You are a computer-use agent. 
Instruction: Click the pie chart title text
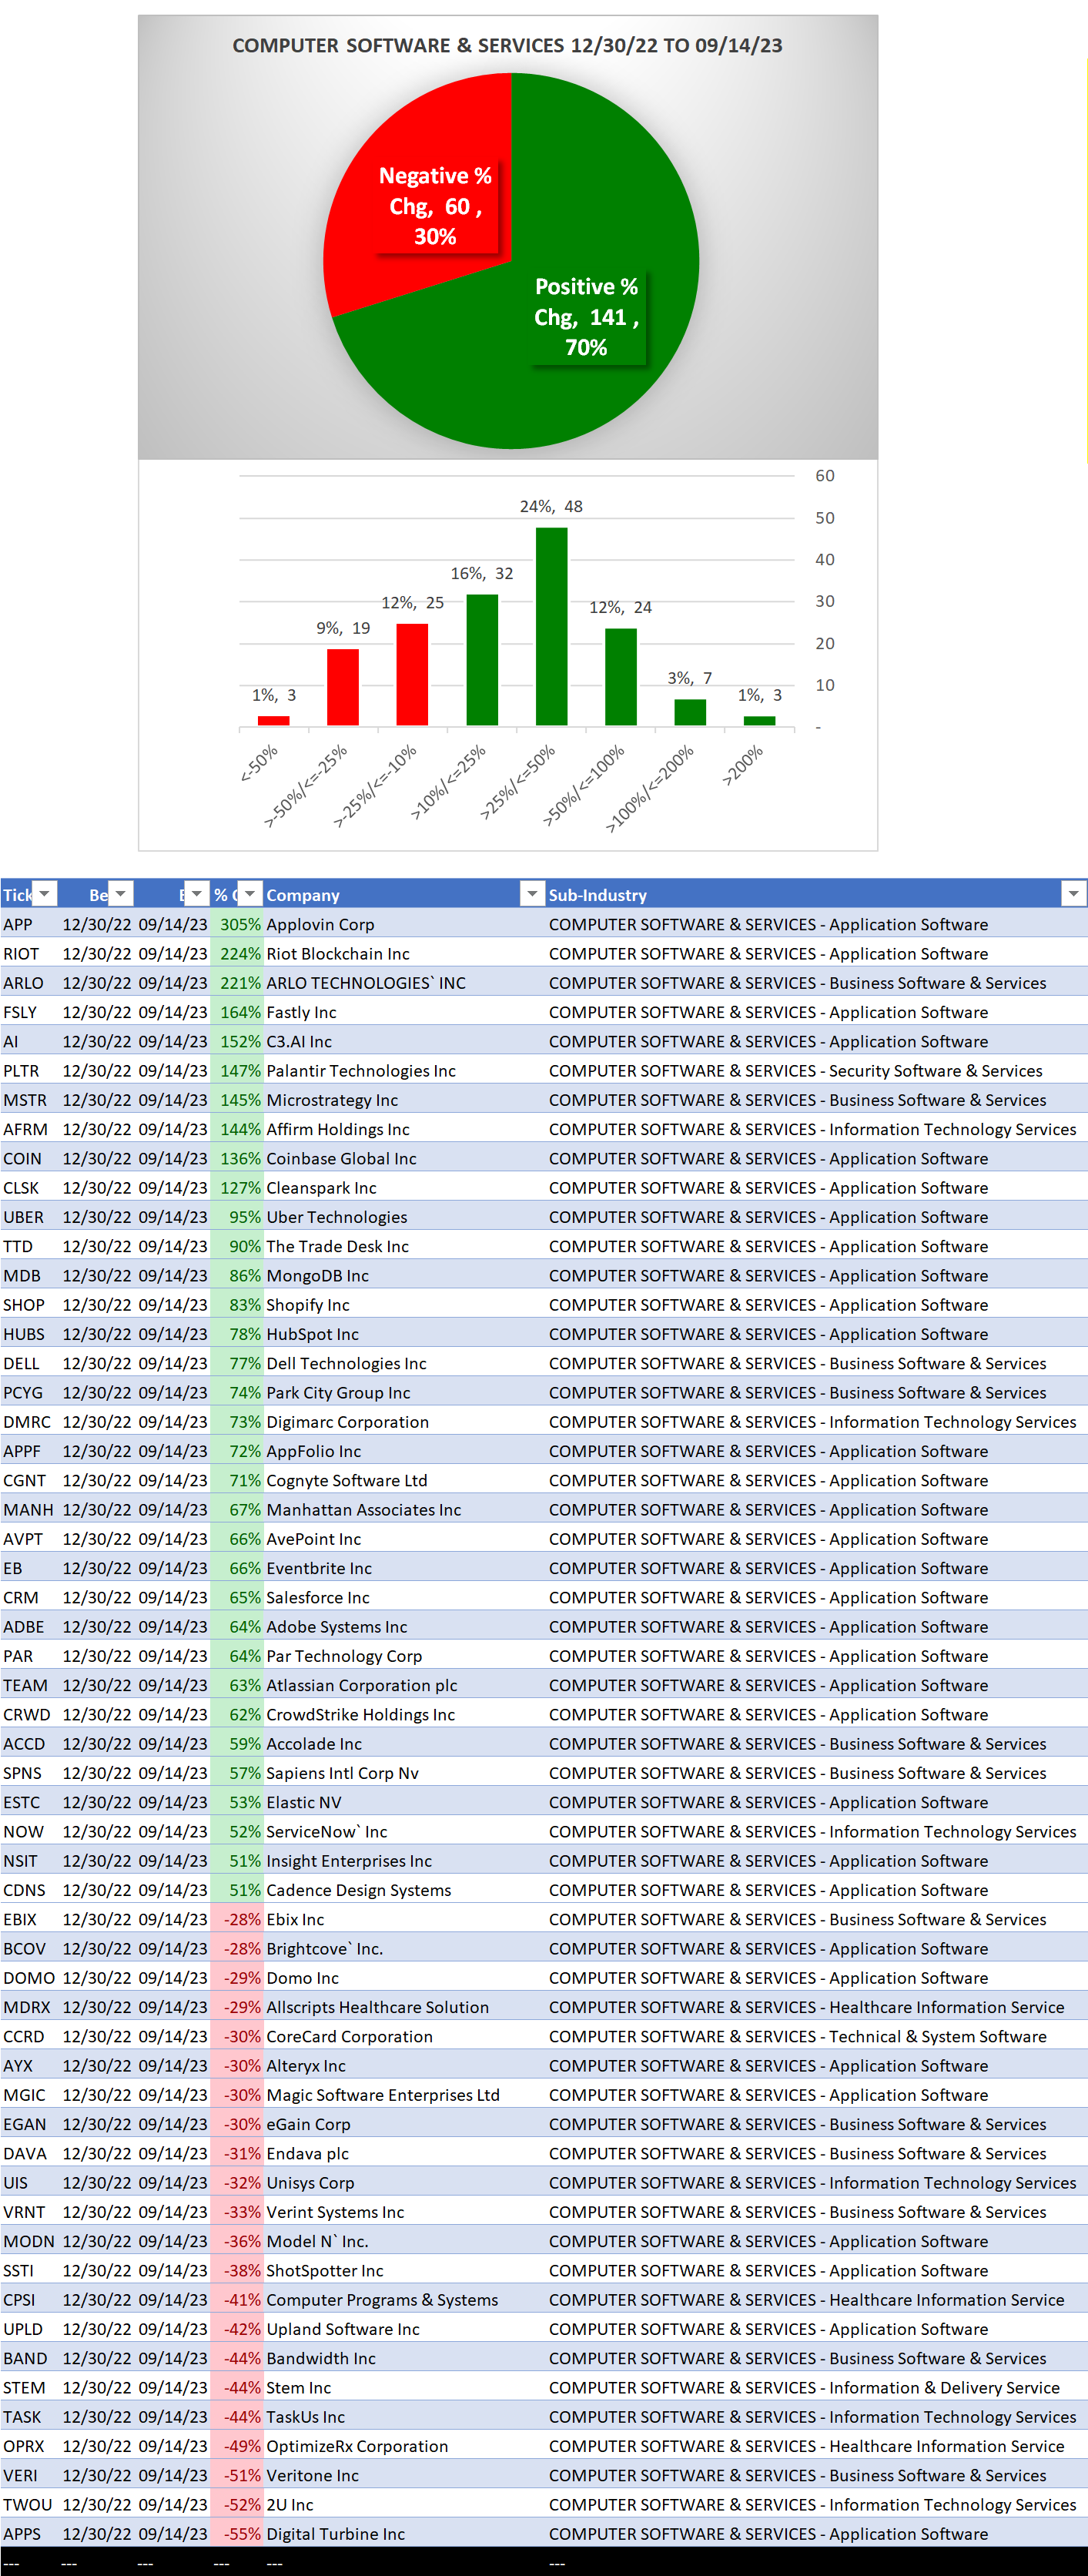507,45
